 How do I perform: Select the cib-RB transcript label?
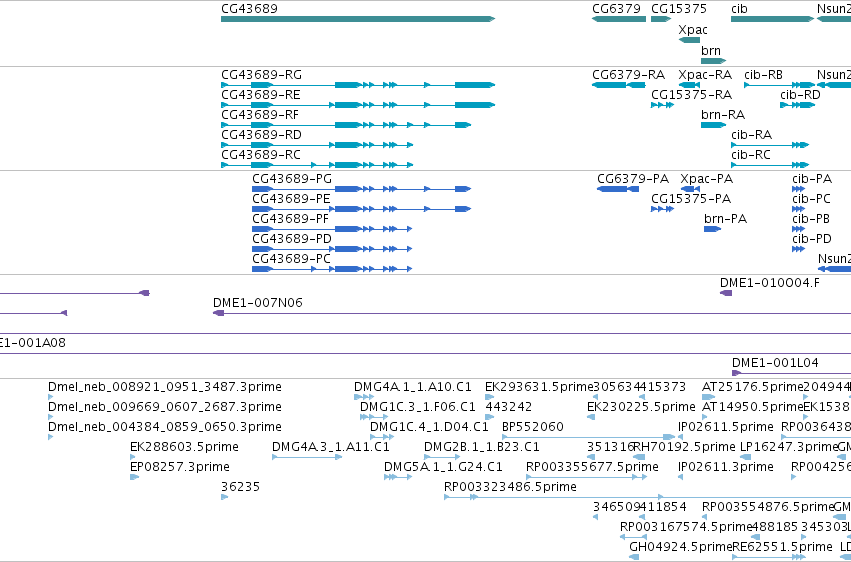click(x=764, y=75)
